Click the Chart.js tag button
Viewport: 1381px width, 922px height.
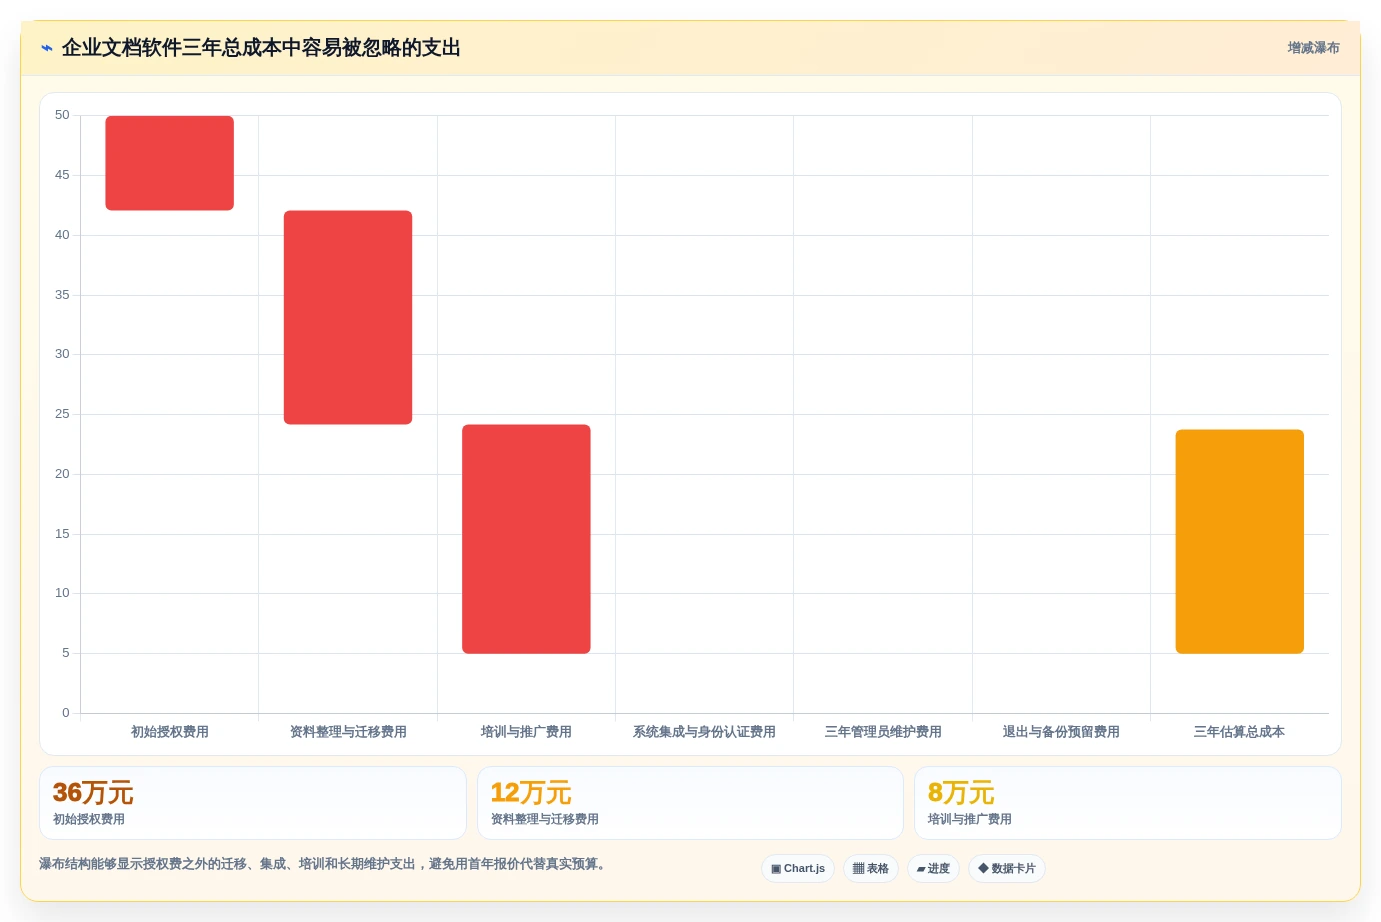click(798, 868)
